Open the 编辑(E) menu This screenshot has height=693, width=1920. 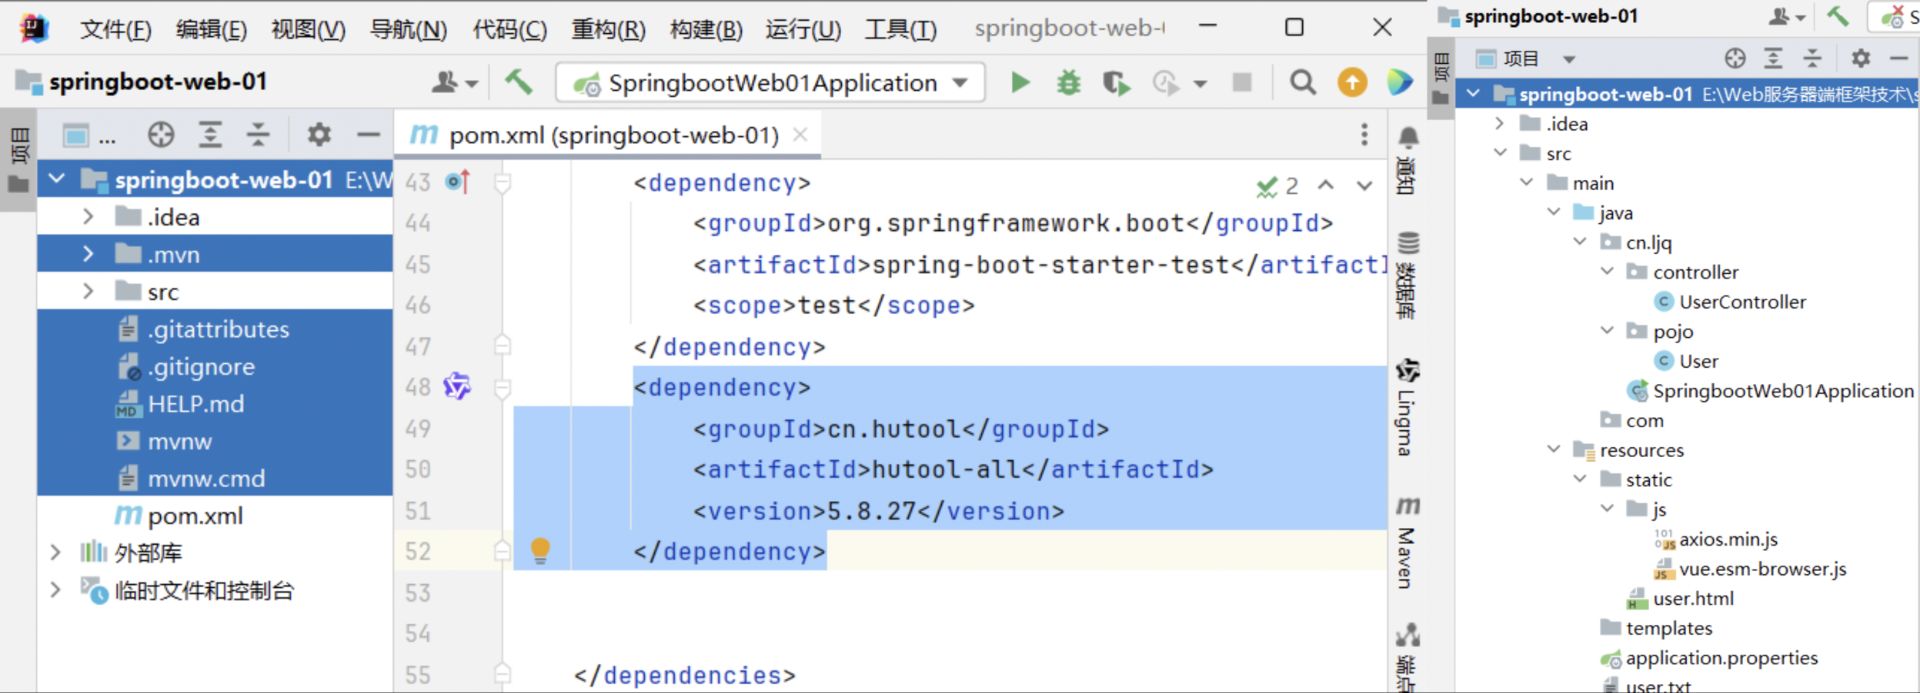click(211, 29)
